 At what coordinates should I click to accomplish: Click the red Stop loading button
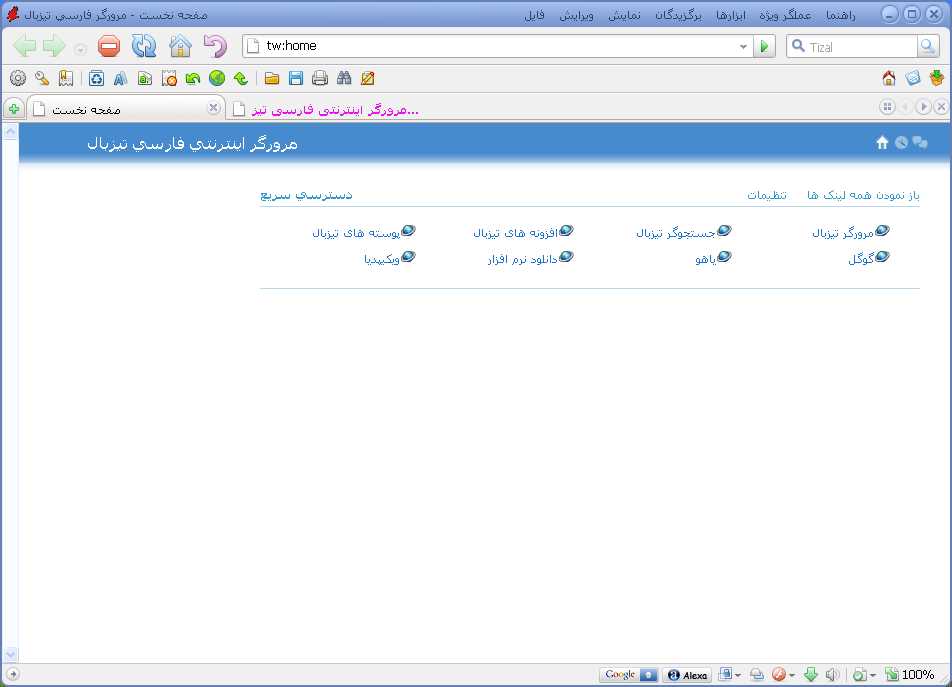pos(109,46)
